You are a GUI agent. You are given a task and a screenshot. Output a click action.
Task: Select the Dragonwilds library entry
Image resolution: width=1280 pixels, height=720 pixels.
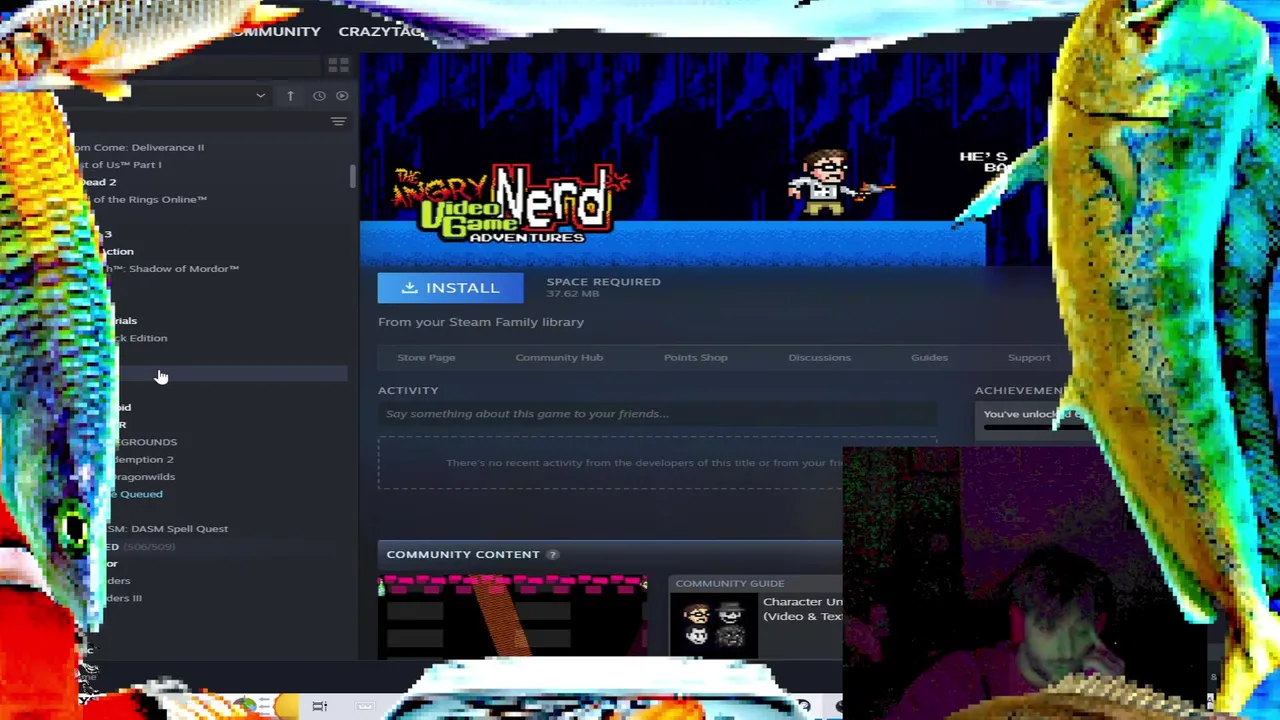[x=143, y=477]
